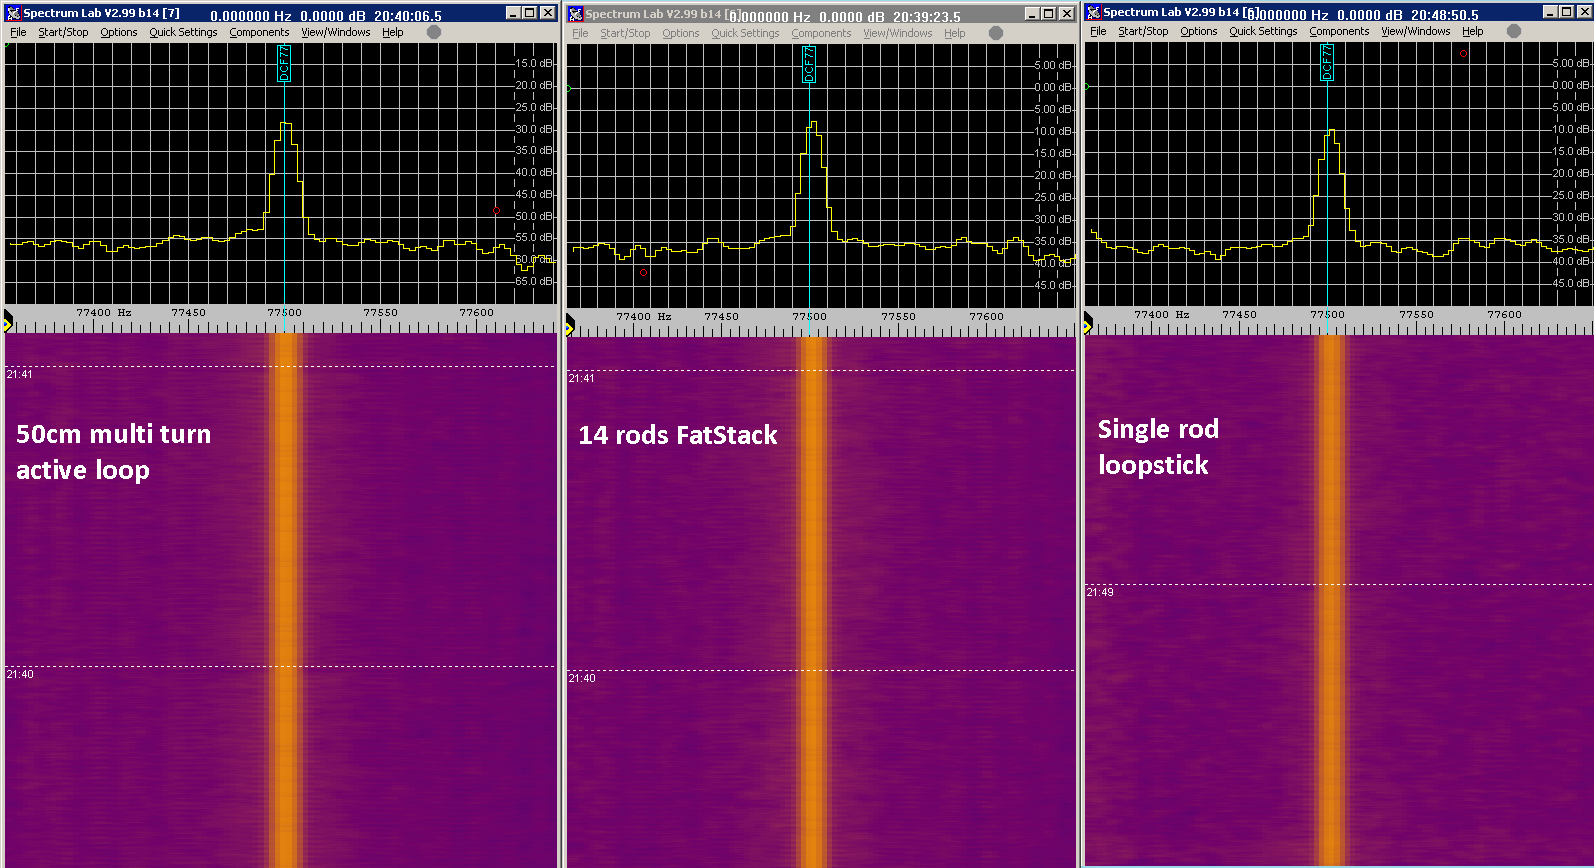Select DCF77 marker label in right window
Image resolution: width=1594 pixels, height=868 pixels.
1327,63
